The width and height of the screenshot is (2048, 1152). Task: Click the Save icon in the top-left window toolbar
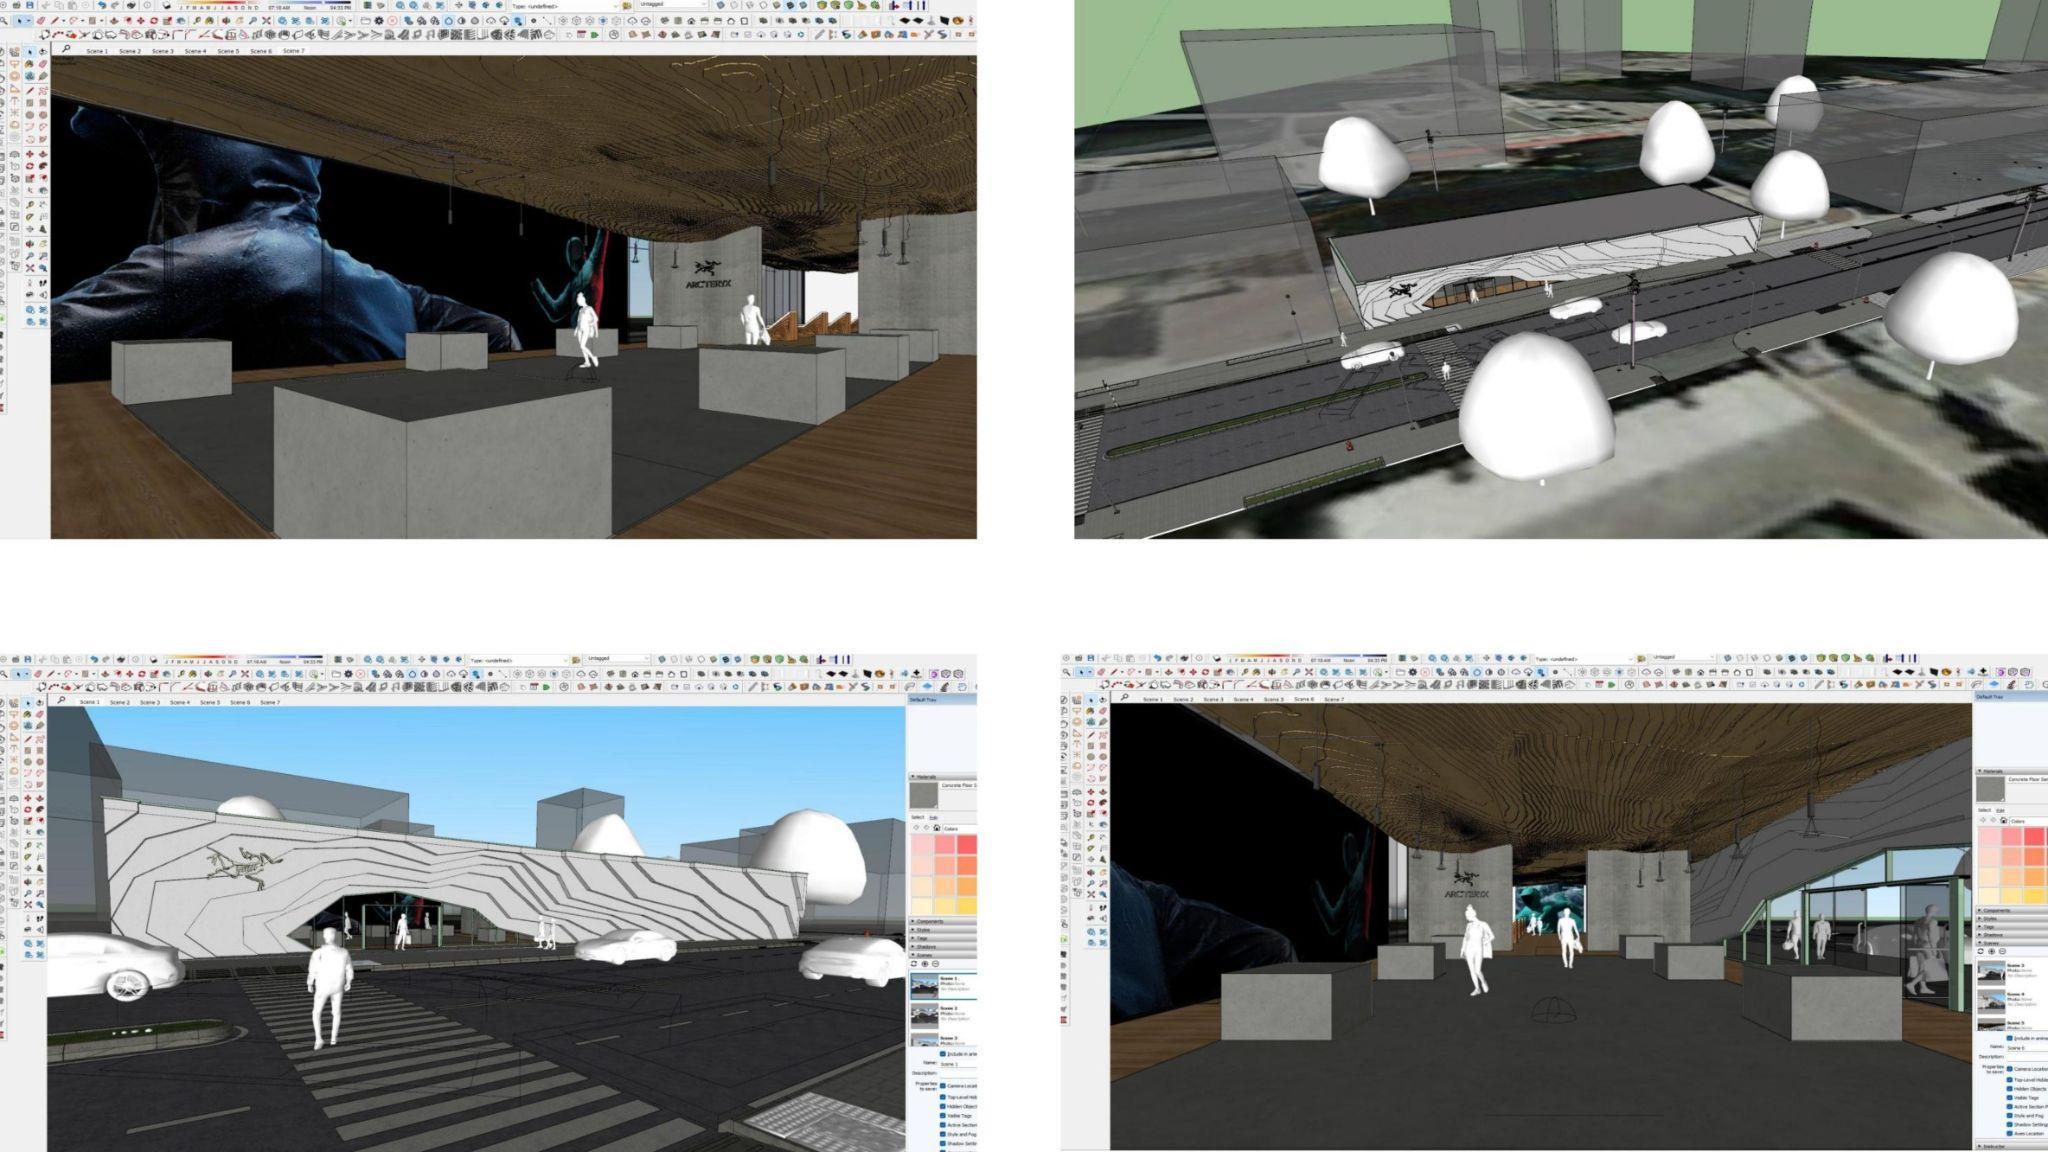coord(30,5)
